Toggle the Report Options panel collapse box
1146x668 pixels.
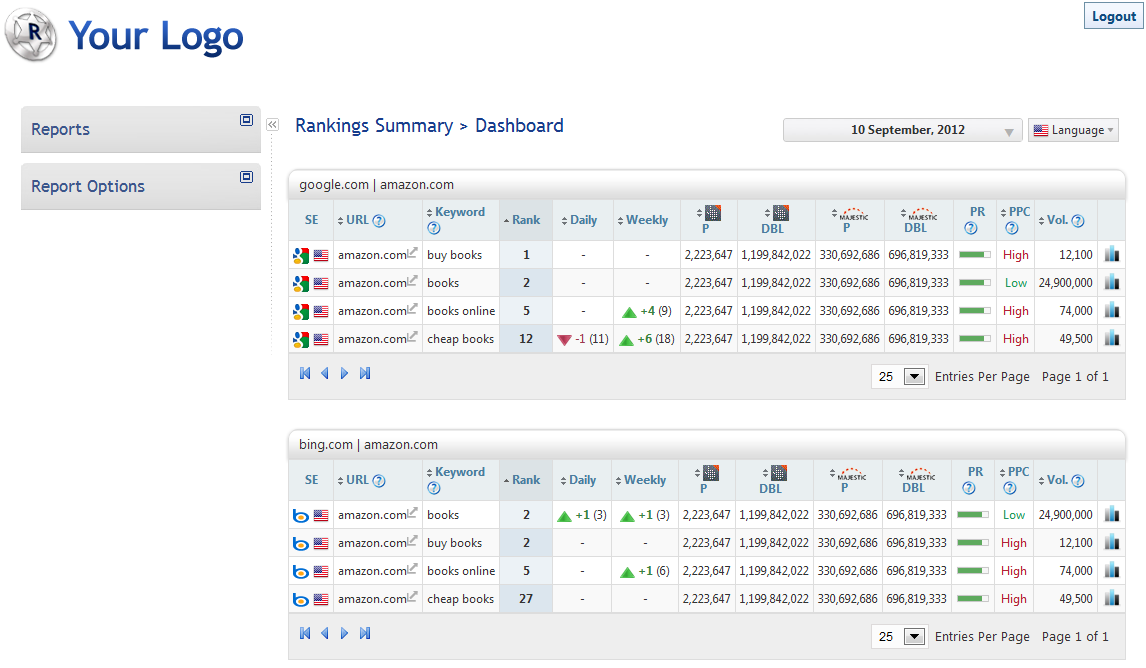(x=246, y=177)
